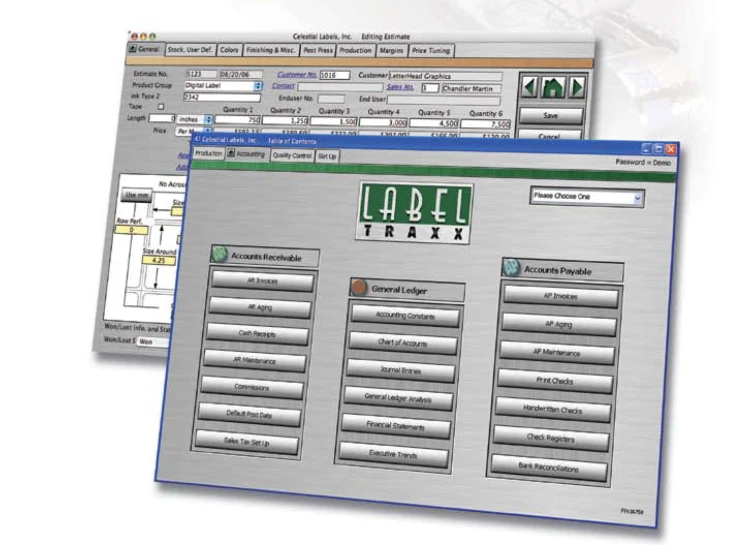Click the Row Perf. field showing 0

132,230
